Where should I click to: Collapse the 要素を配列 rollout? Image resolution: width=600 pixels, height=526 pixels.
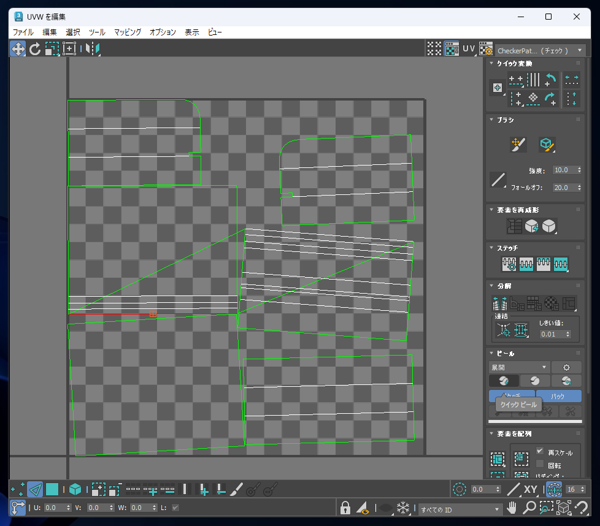tap(492, 433)
